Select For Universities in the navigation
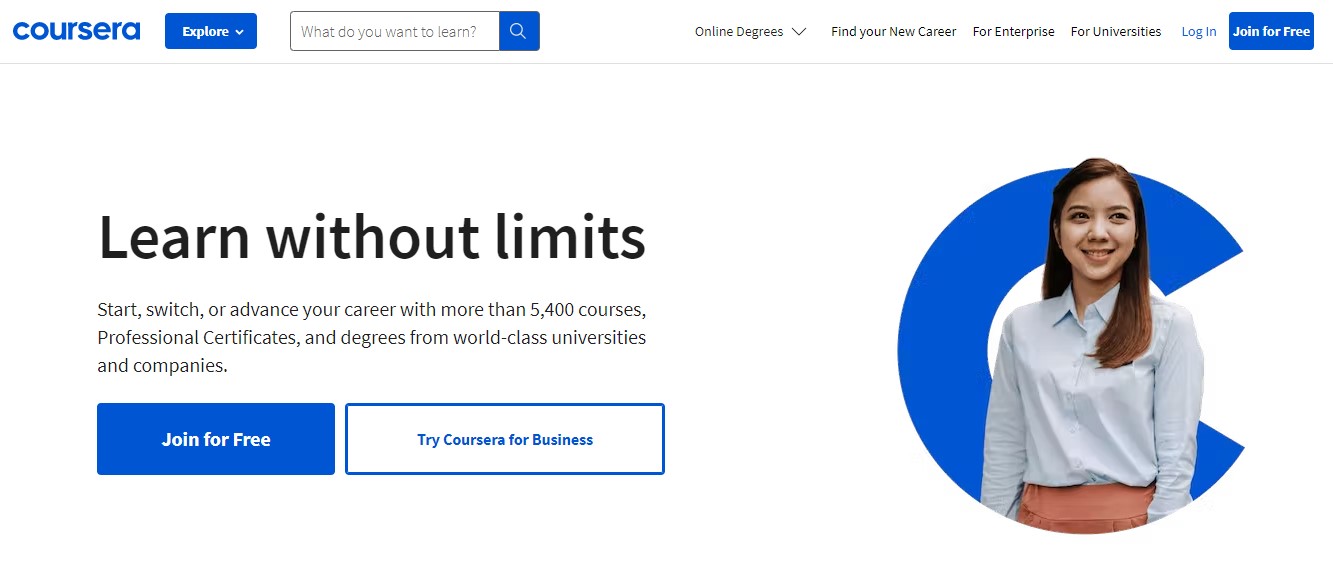 click(1115, 31)
